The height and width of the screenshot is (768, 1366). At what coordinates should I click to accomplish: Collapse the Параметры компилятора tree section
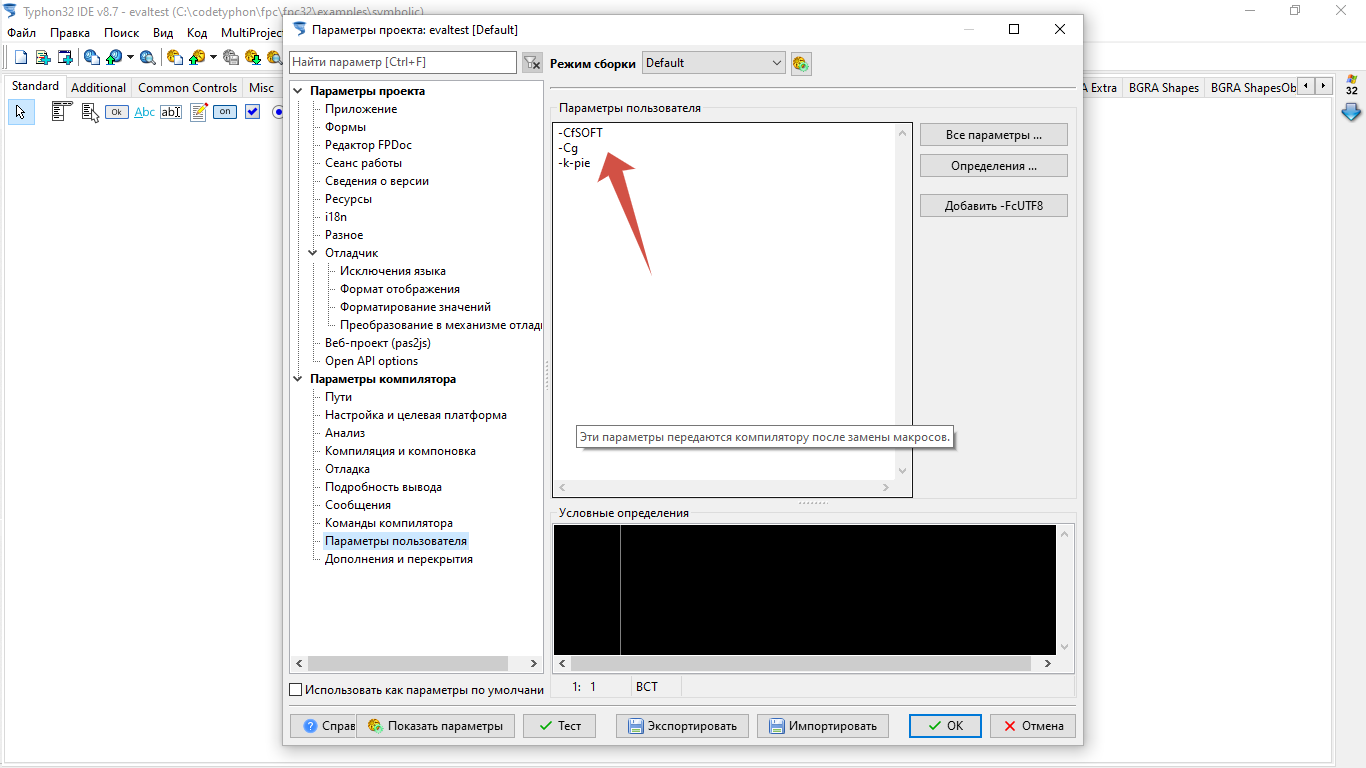[x=298, y=379]
